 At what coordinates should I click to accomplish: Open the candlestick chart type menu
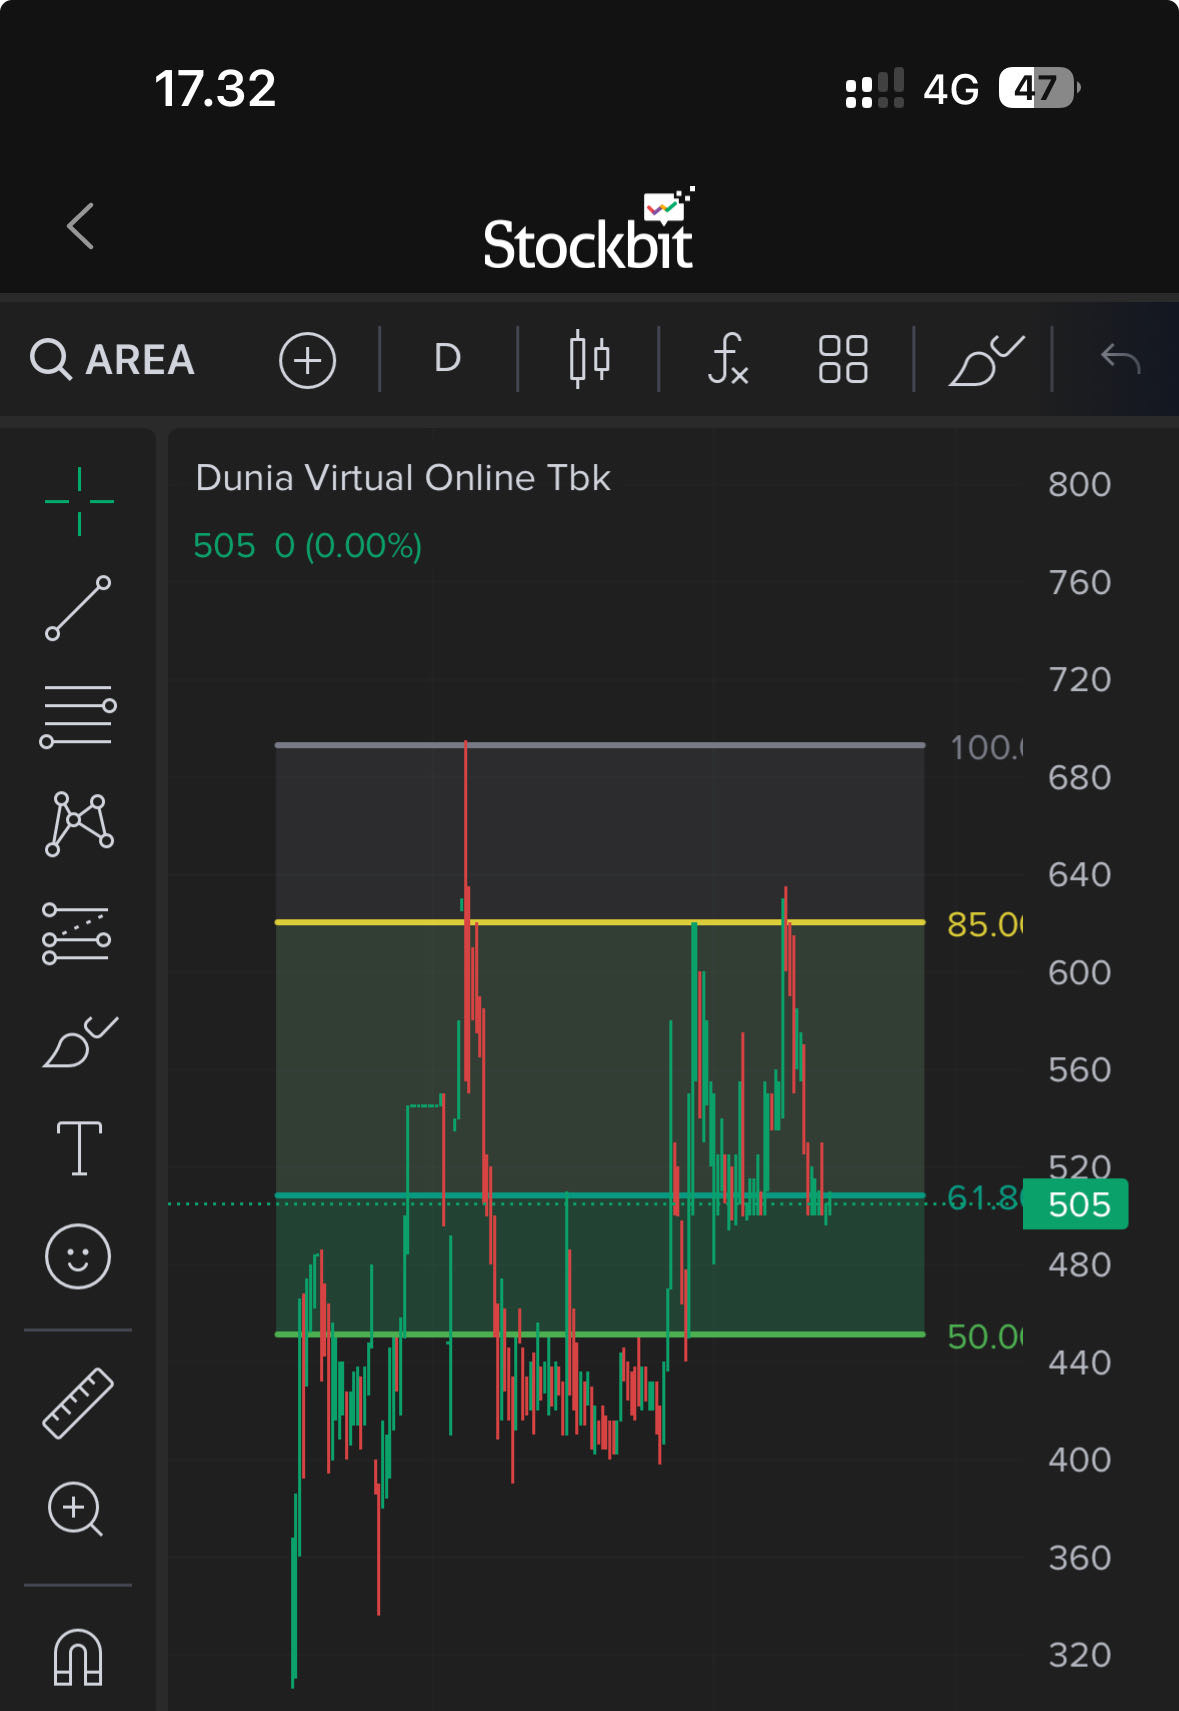click(589, 359)
